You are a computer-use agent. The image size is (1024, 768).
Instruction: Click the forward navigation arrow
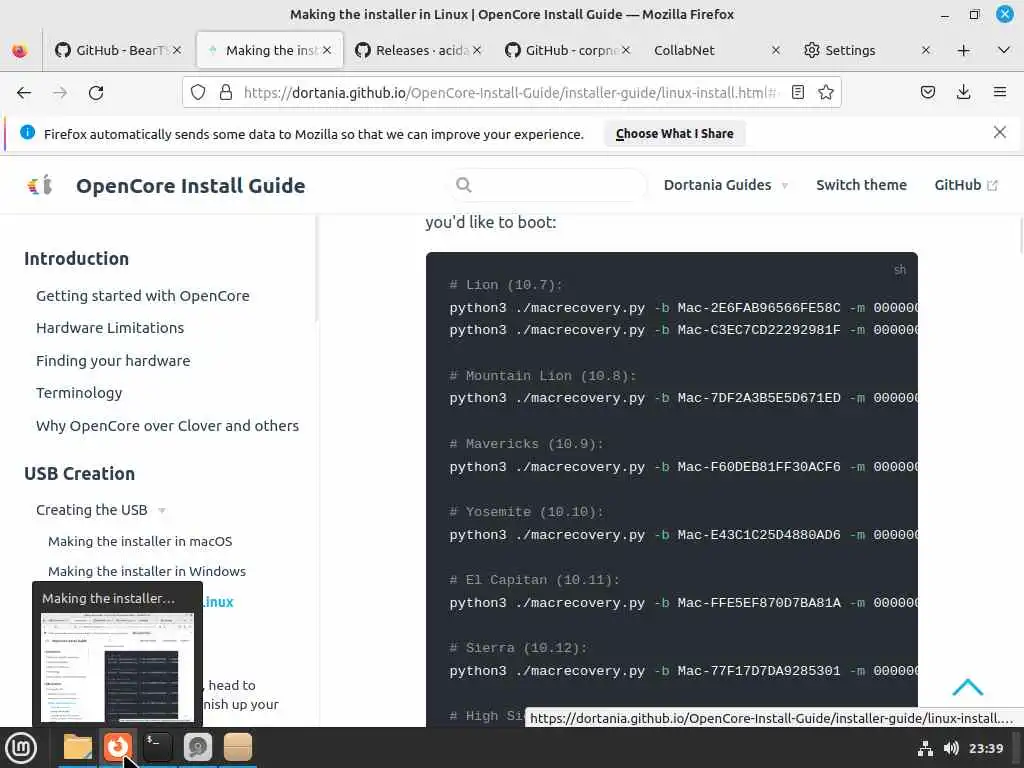pyautogui.click(x=60, y=93)
